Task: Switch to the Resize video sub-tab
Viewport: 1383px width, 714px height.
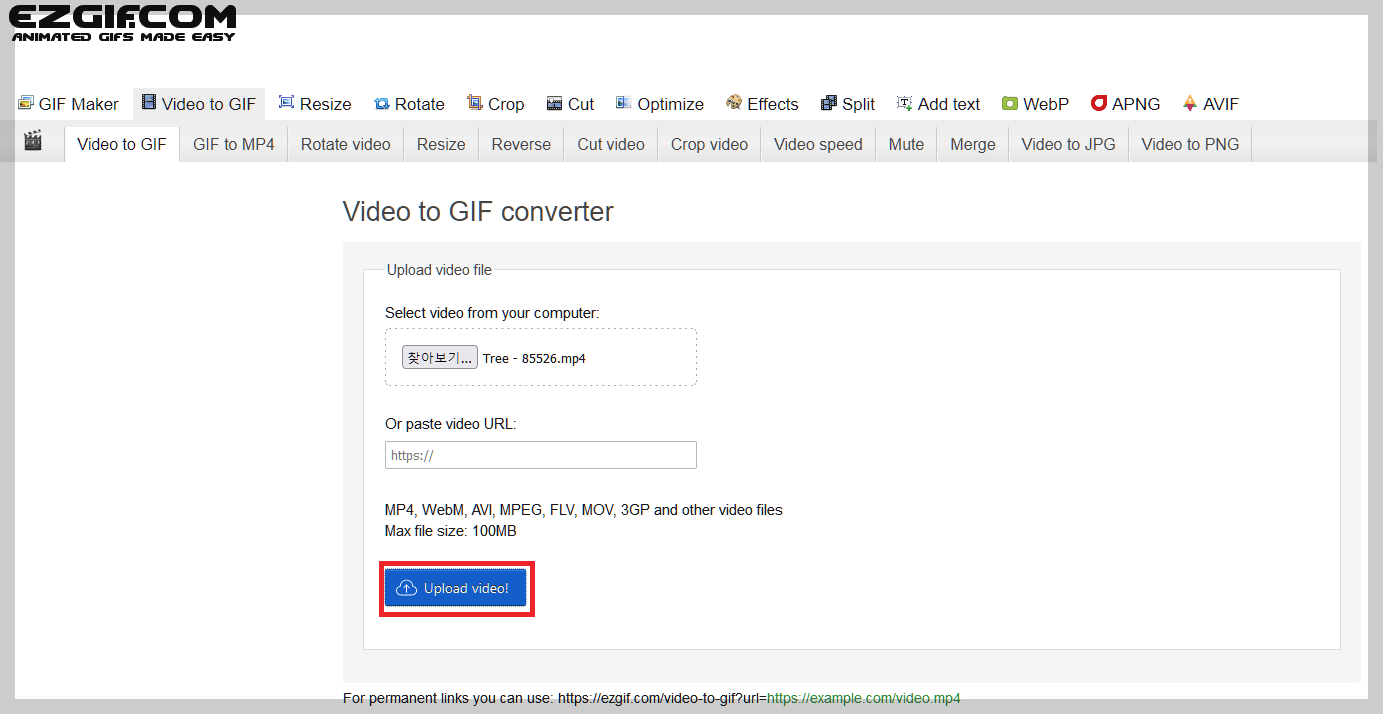Action: point(441,144)
